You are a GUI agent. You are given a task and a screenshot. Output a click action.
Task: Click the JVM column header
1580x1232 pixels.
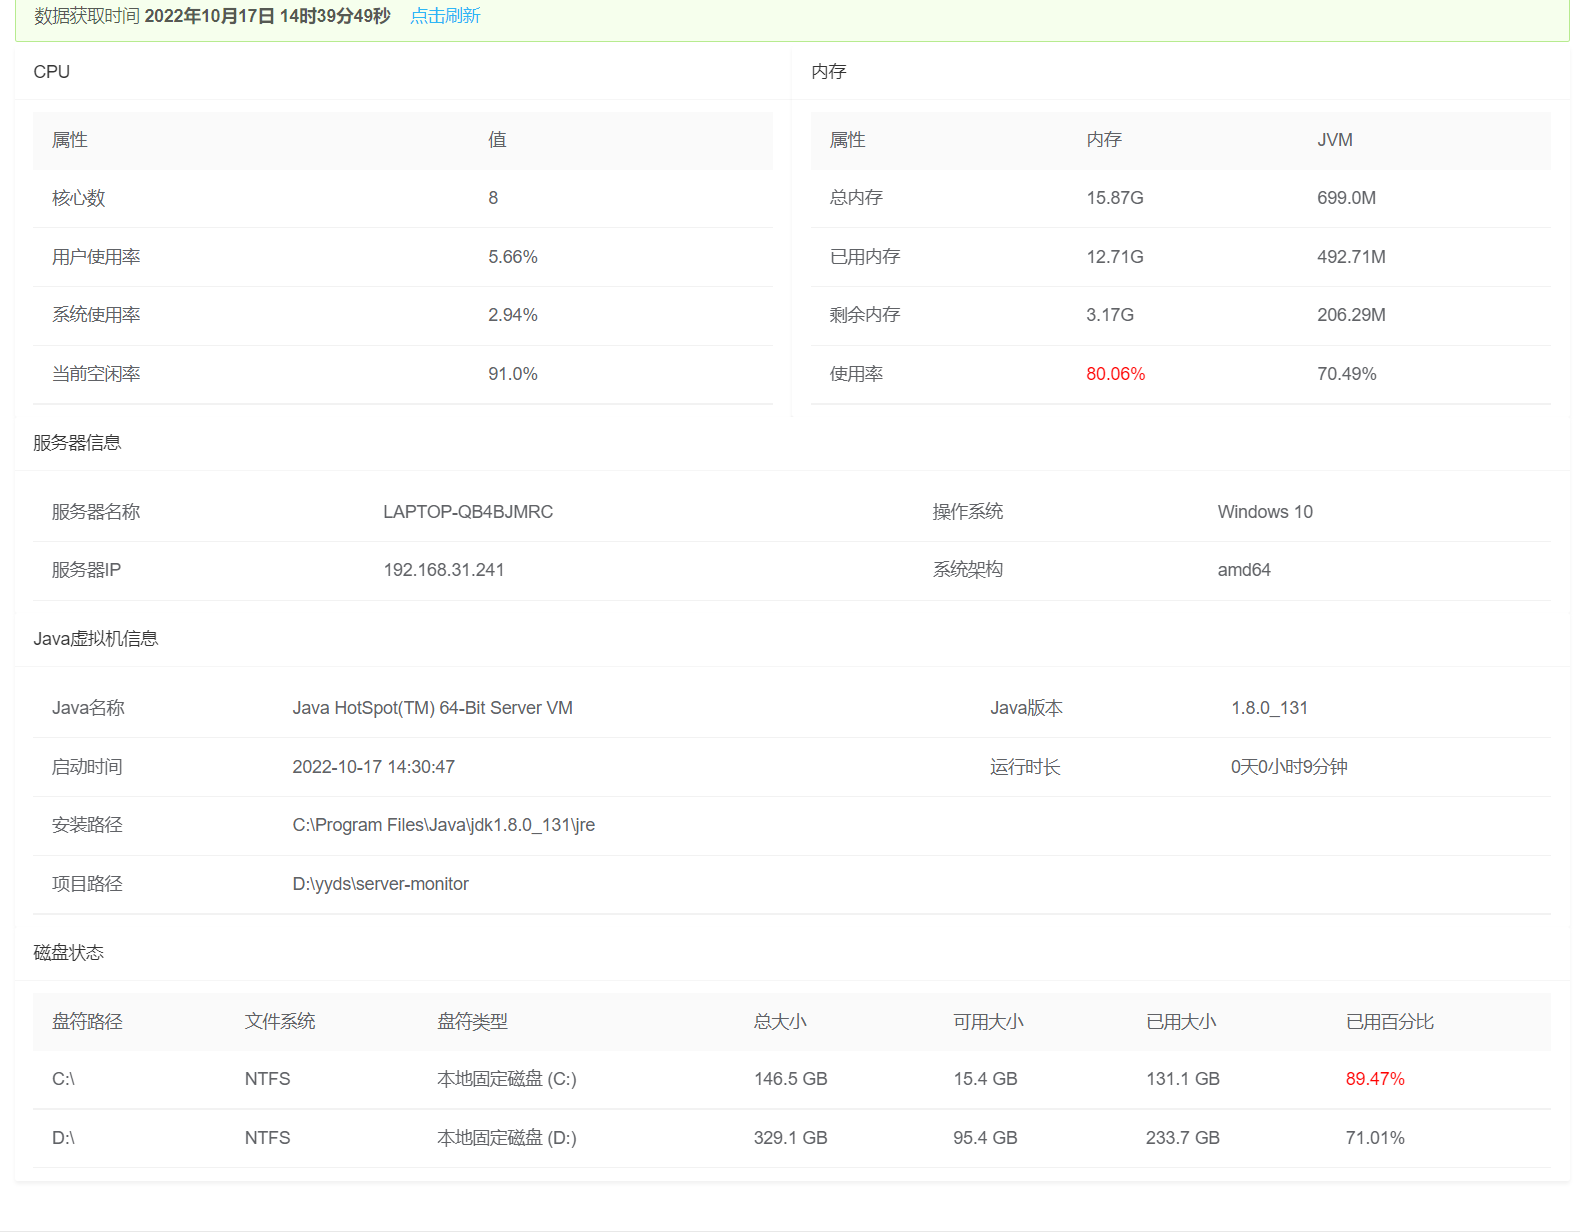(x=1335, y=140)
